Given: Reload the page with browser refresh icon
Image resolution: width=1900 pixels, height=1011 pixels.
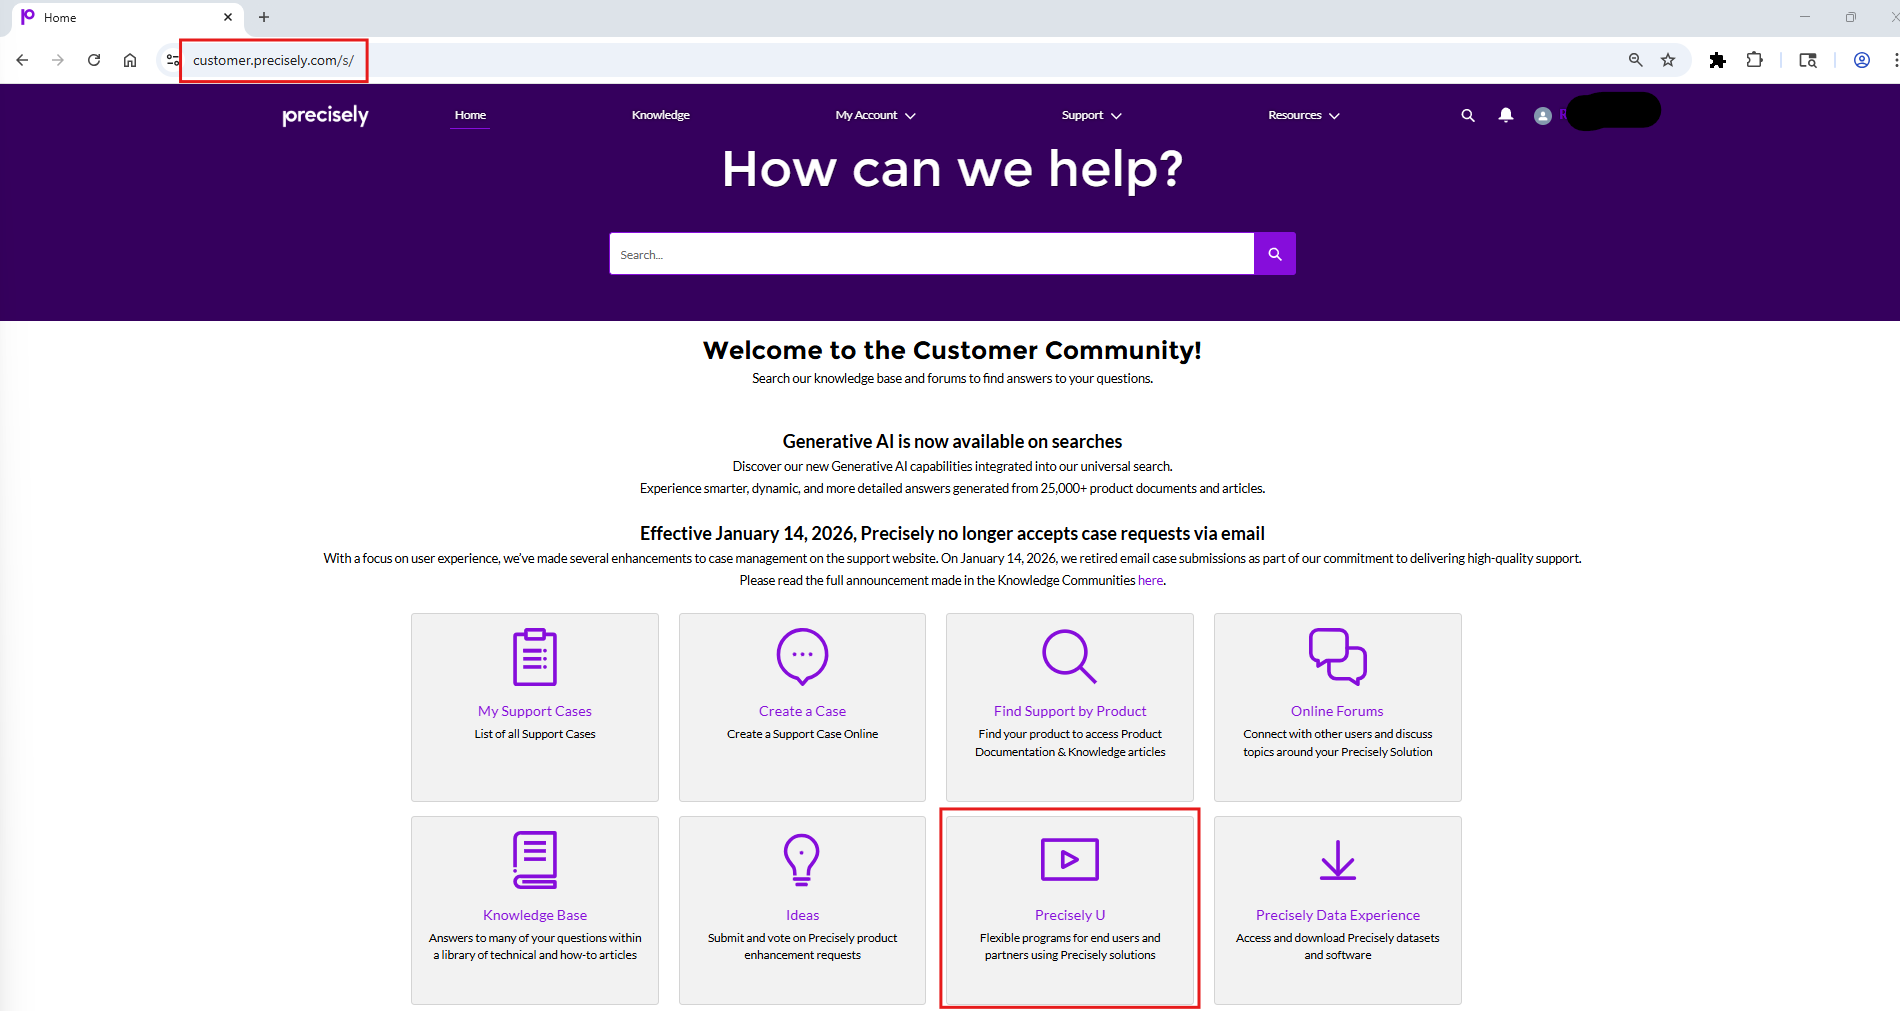Looking at the screenshot, I should 94,60.
